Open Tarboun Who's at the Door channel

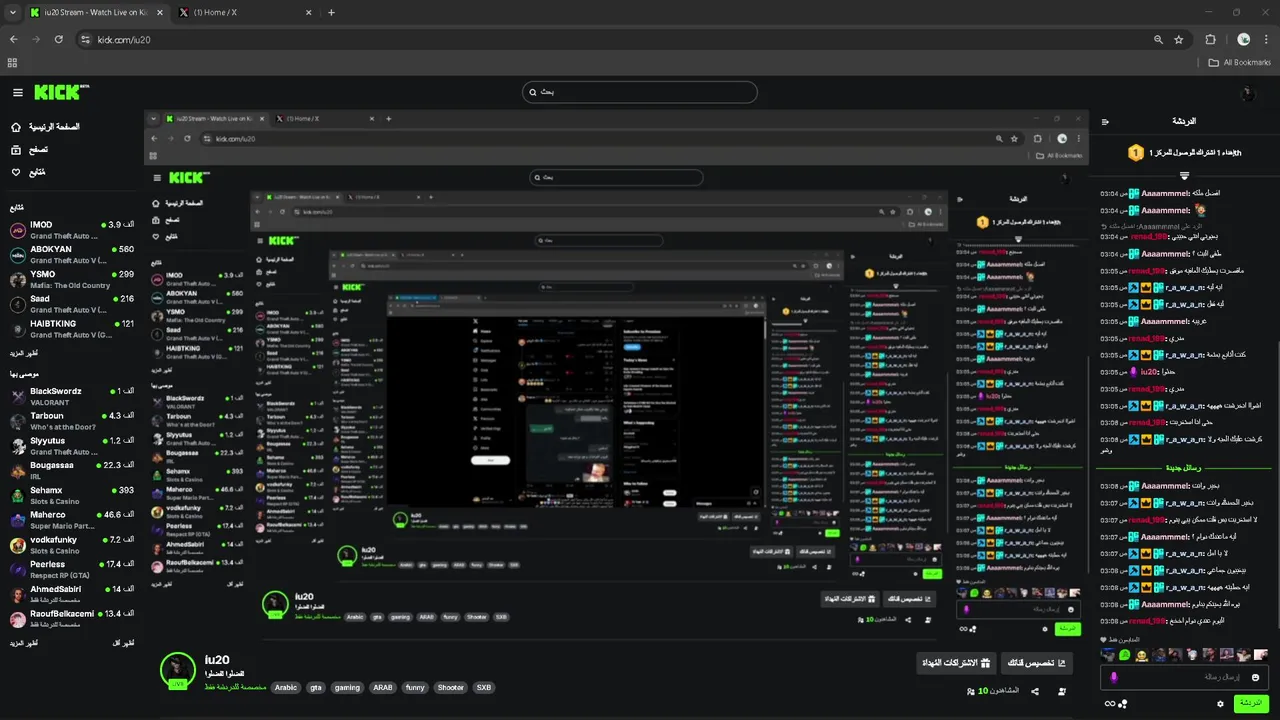(x=72, y=421)
